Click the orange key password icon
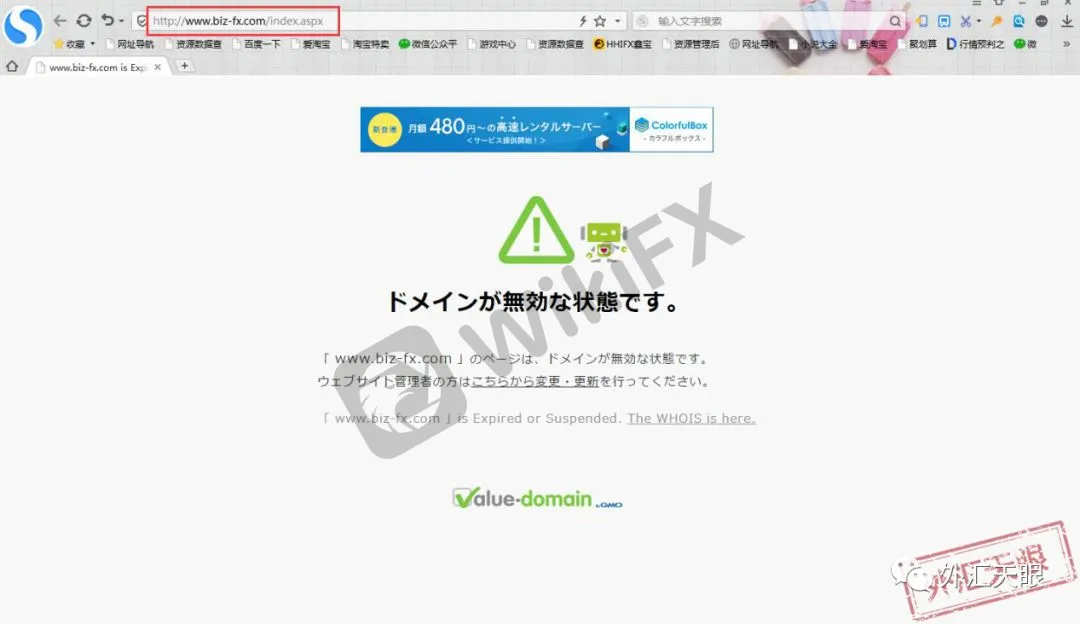 [x=997, y=21]
